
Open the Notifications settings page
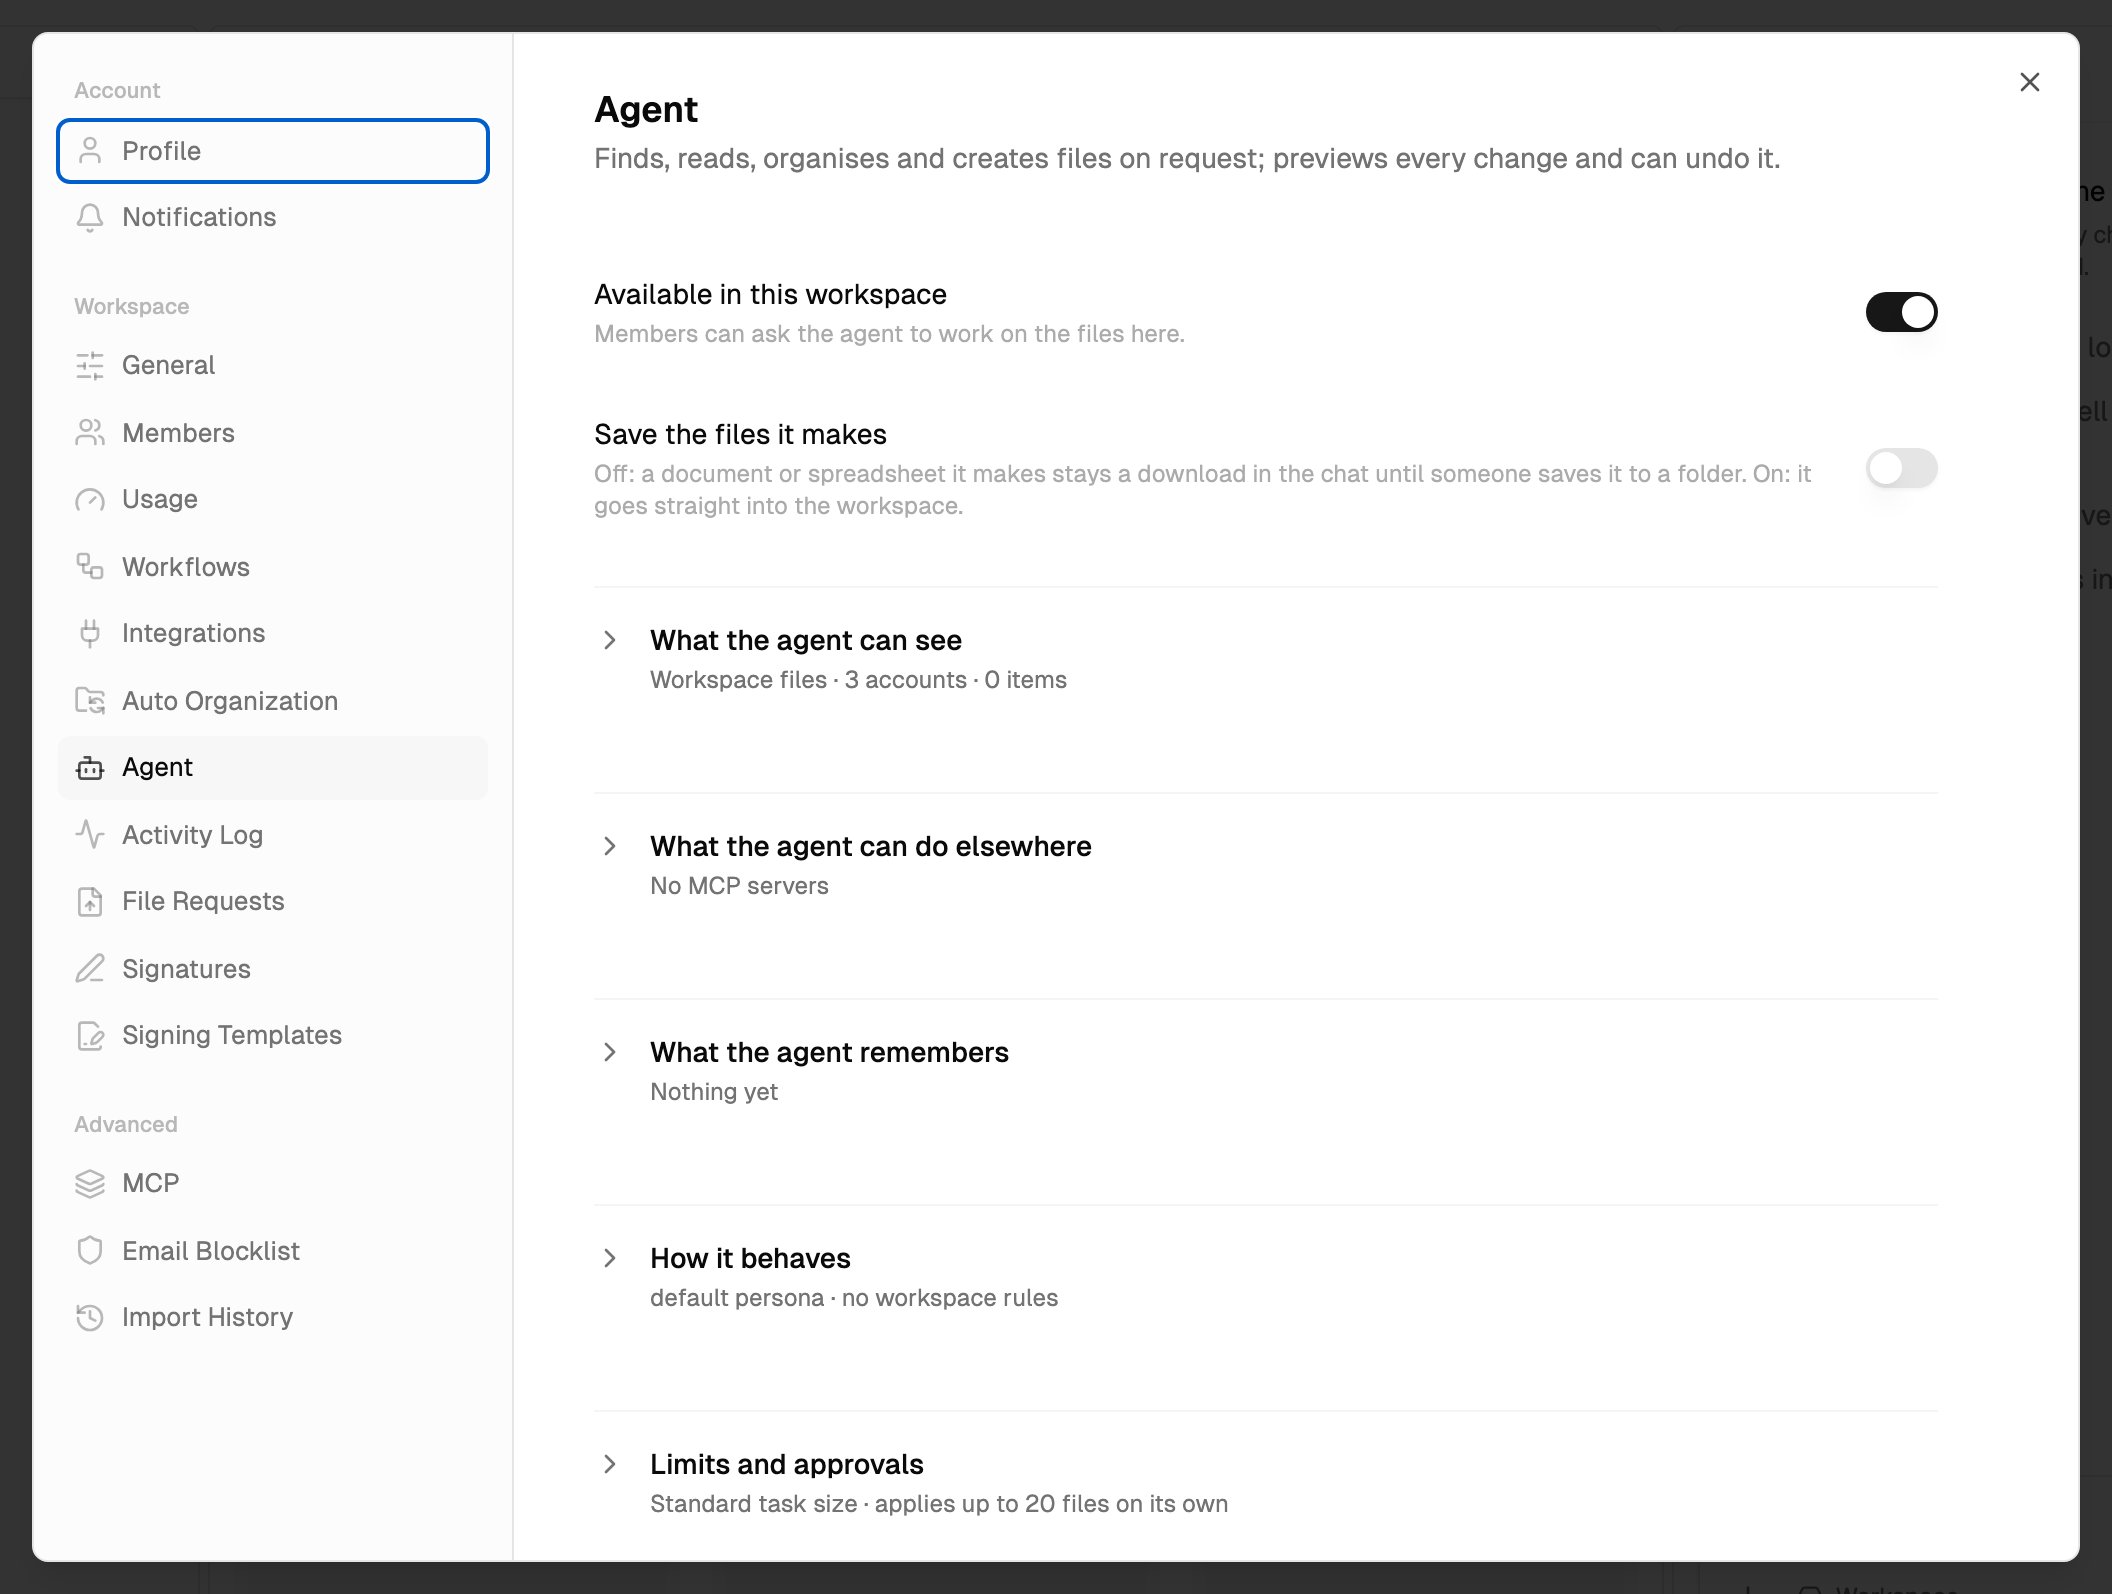[273, 217]
